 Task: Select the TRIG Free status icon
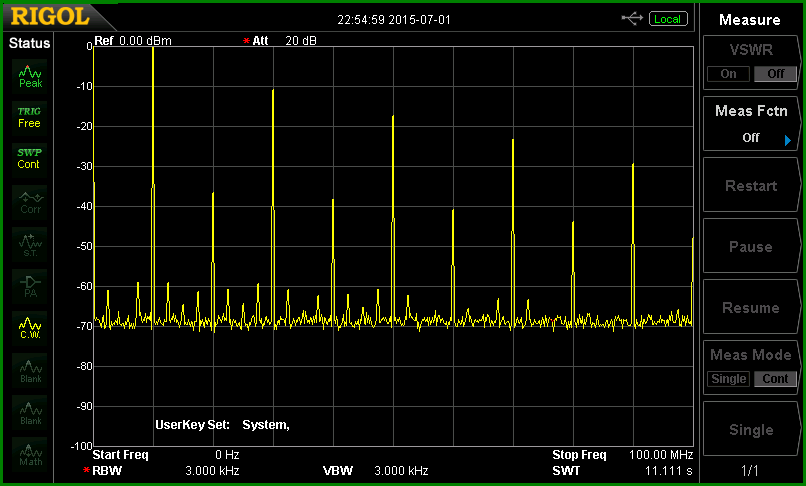click(30, 118)
